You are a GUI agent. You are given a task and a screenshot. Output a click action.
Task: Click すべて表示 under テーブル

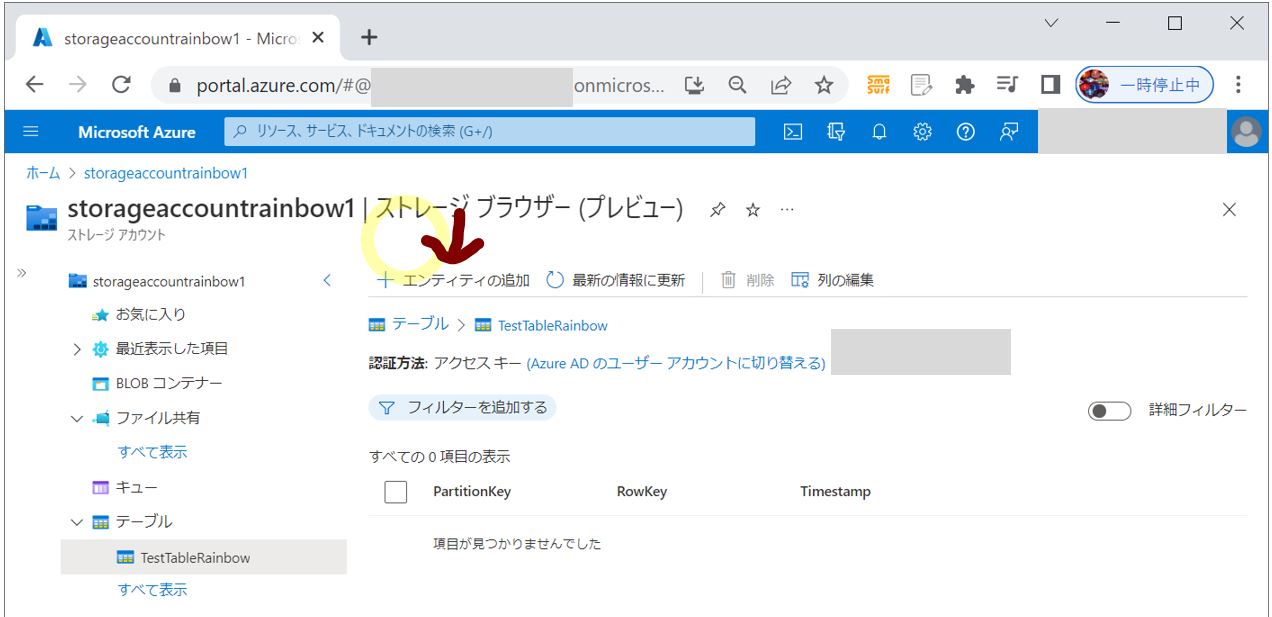152,590
